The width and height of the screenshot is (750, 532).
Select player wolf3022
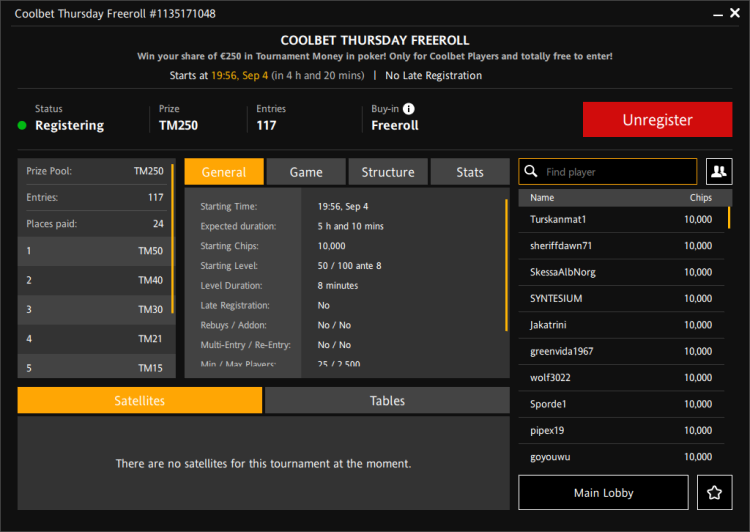621,378
